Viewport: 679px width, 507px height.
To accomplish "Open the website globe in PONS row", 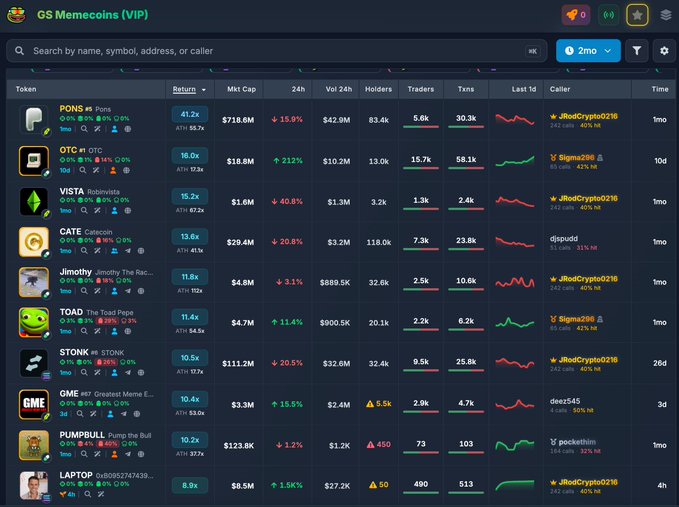I will [x=128, y=129].
